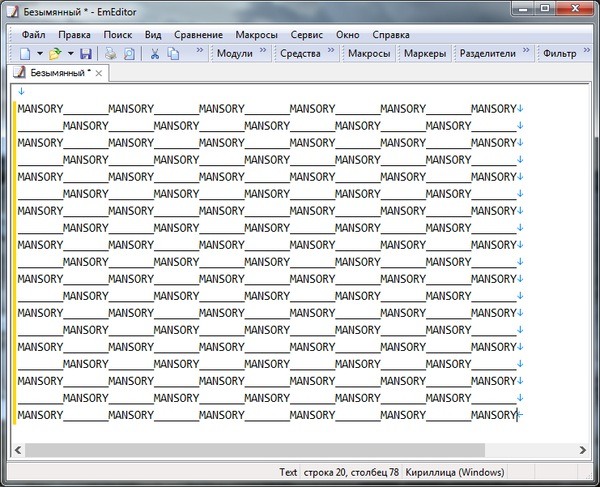
Task: Save the document with the floppy icon
Action: pos(86,53)
